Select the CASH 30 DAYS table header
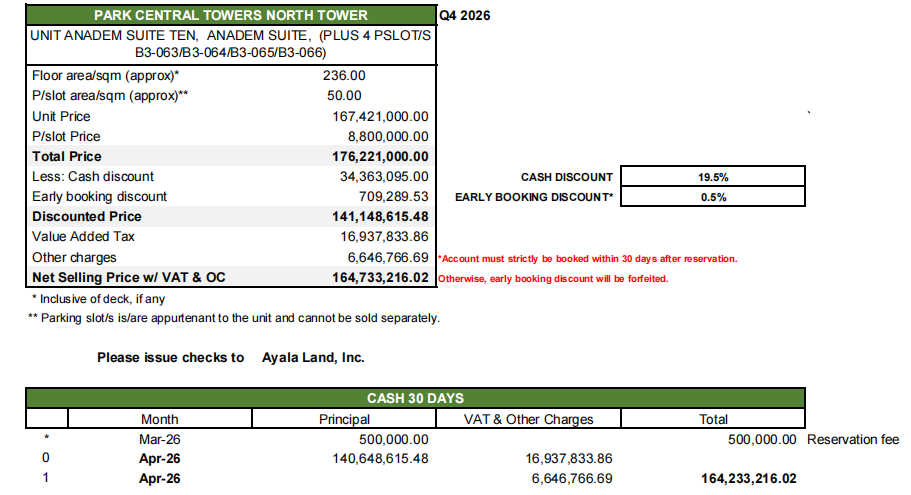Image resolution: width=911 pixels, height=495 pixels. (415, 399)
